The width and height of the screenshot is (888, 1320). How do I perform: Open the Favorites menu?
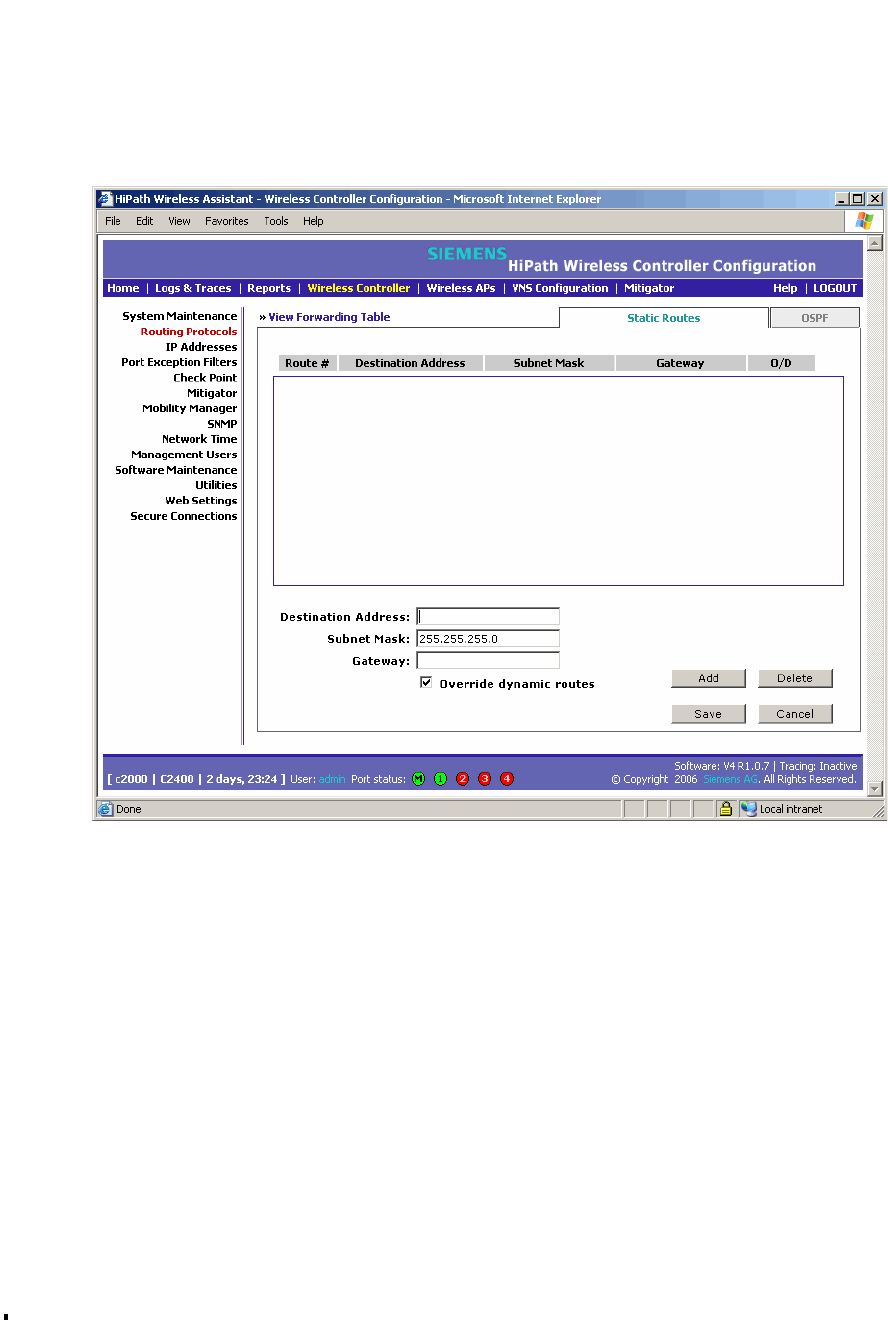coord(227,221)
